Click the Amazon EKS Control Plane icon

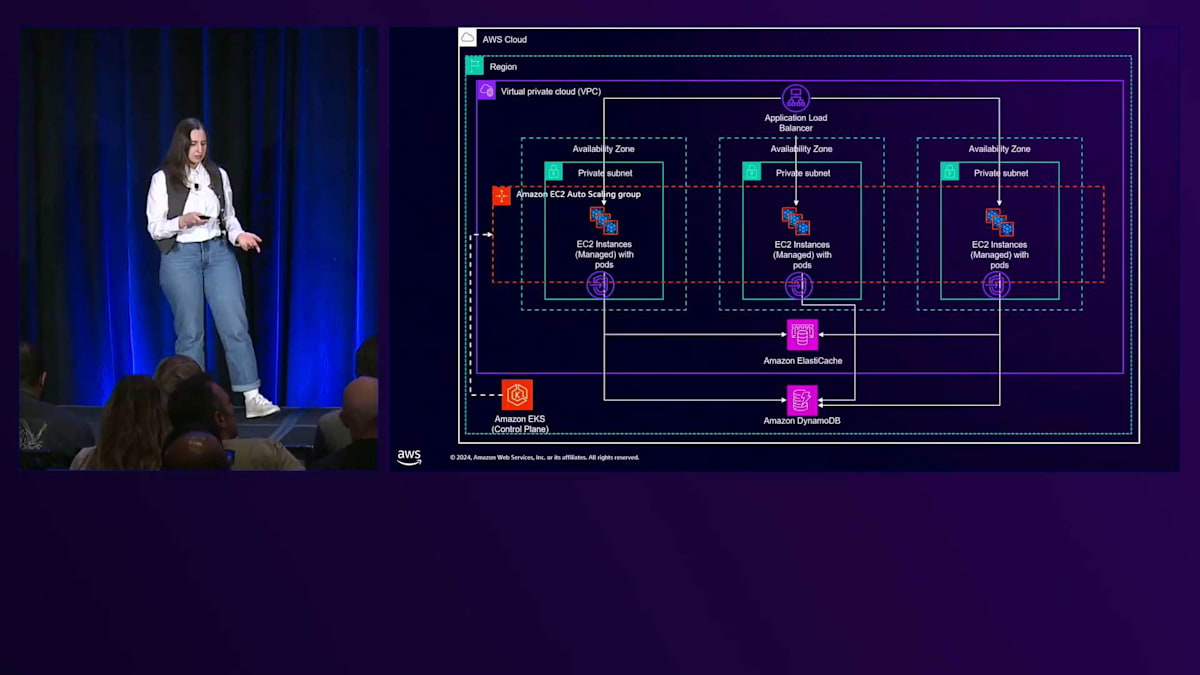517,395
